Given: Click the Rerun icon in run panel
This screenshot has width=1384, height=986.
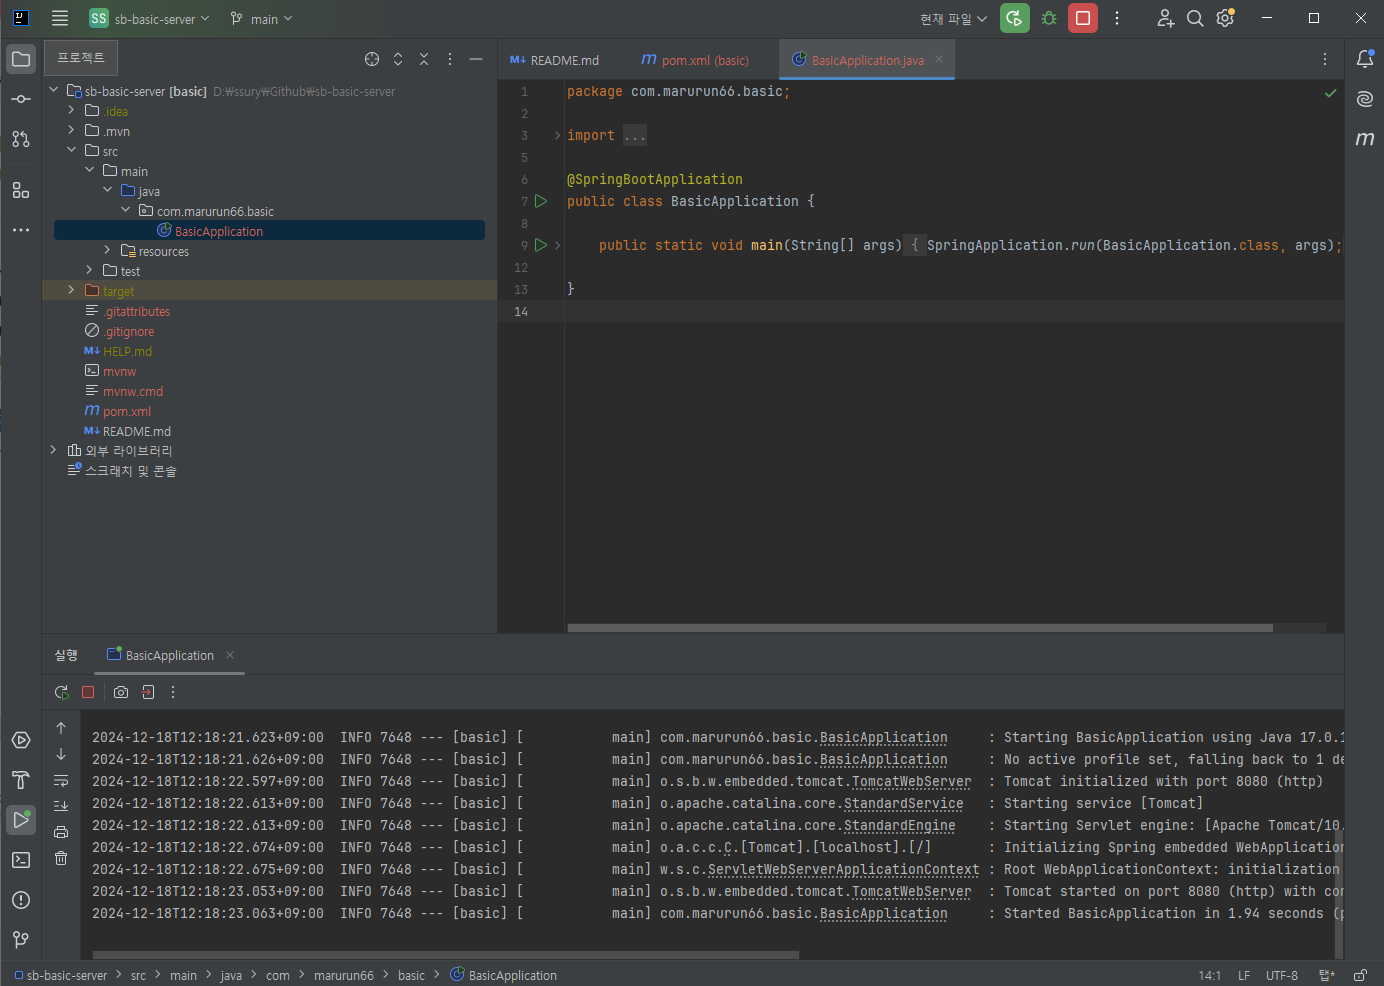Looking at the screenshot, I should click(61, 692).
